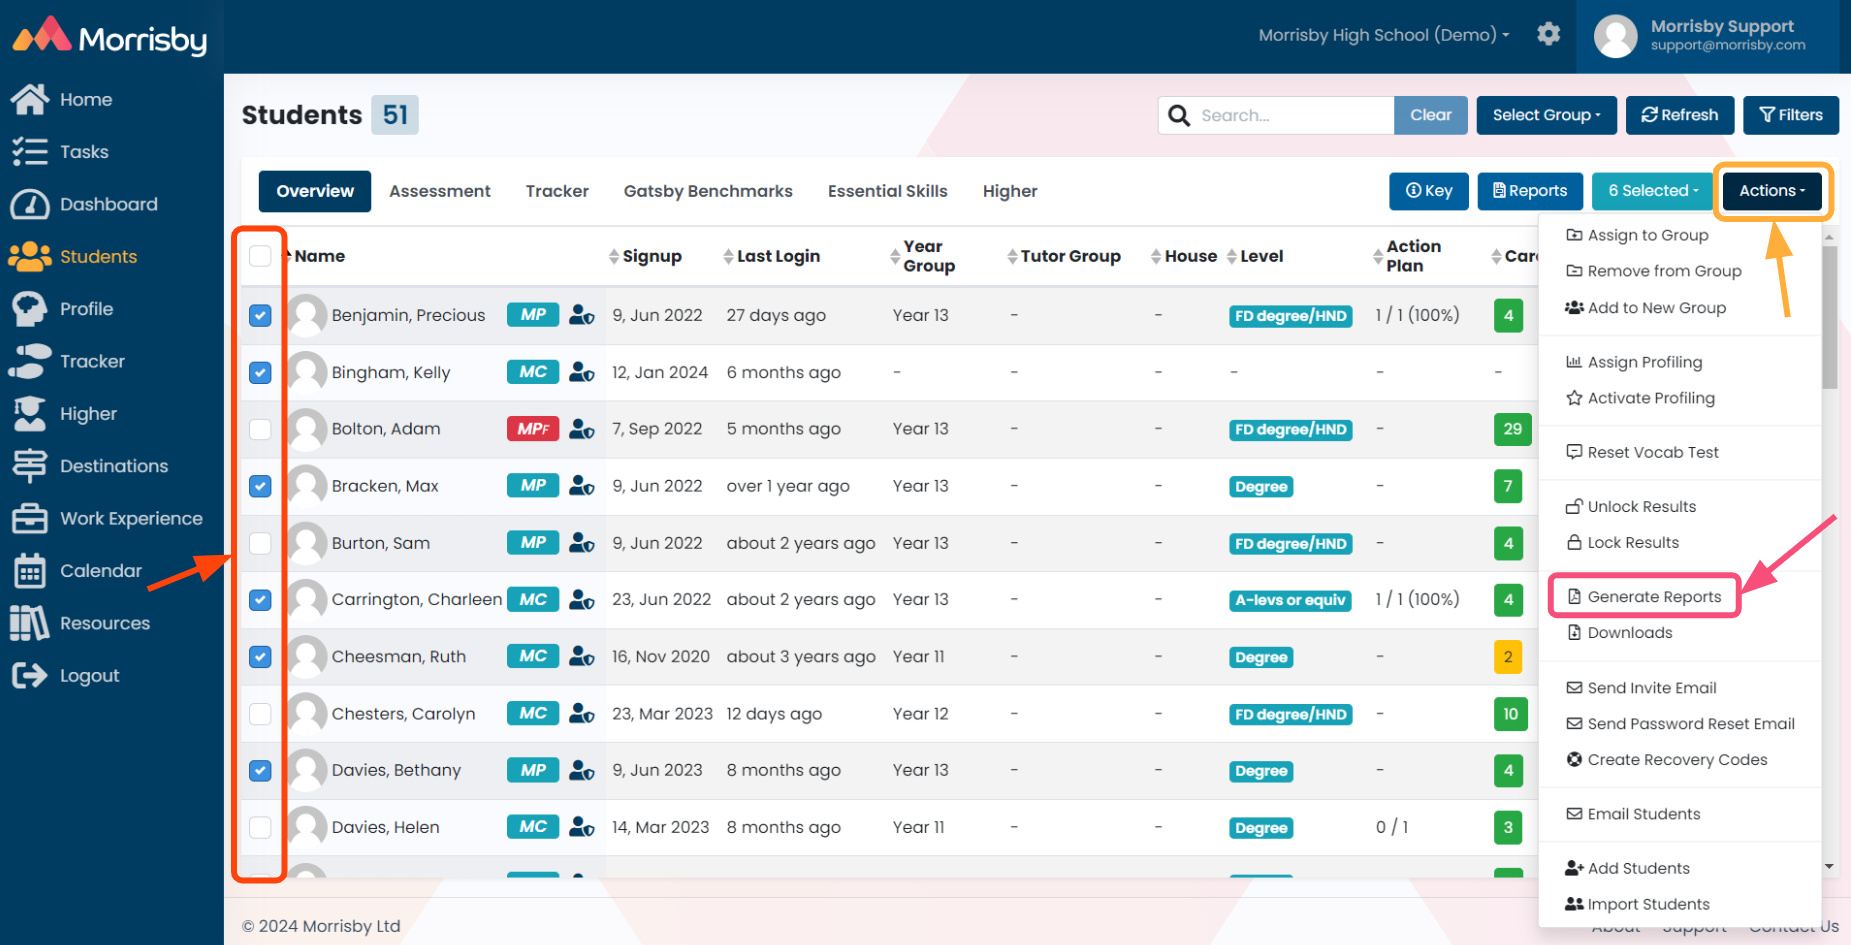
Task: Open Tracker footprints icon in sidebar
Action: tap(30, 361)
